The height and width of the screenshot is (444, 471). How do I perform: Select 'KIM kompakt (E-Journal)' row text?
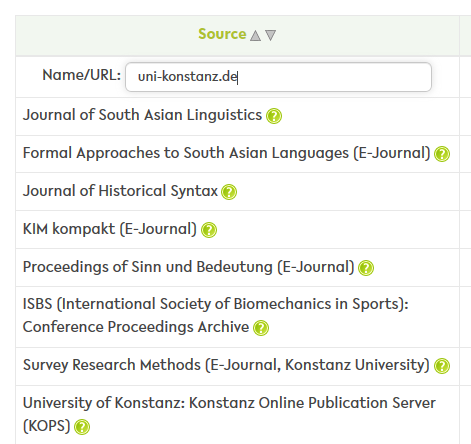110,229
